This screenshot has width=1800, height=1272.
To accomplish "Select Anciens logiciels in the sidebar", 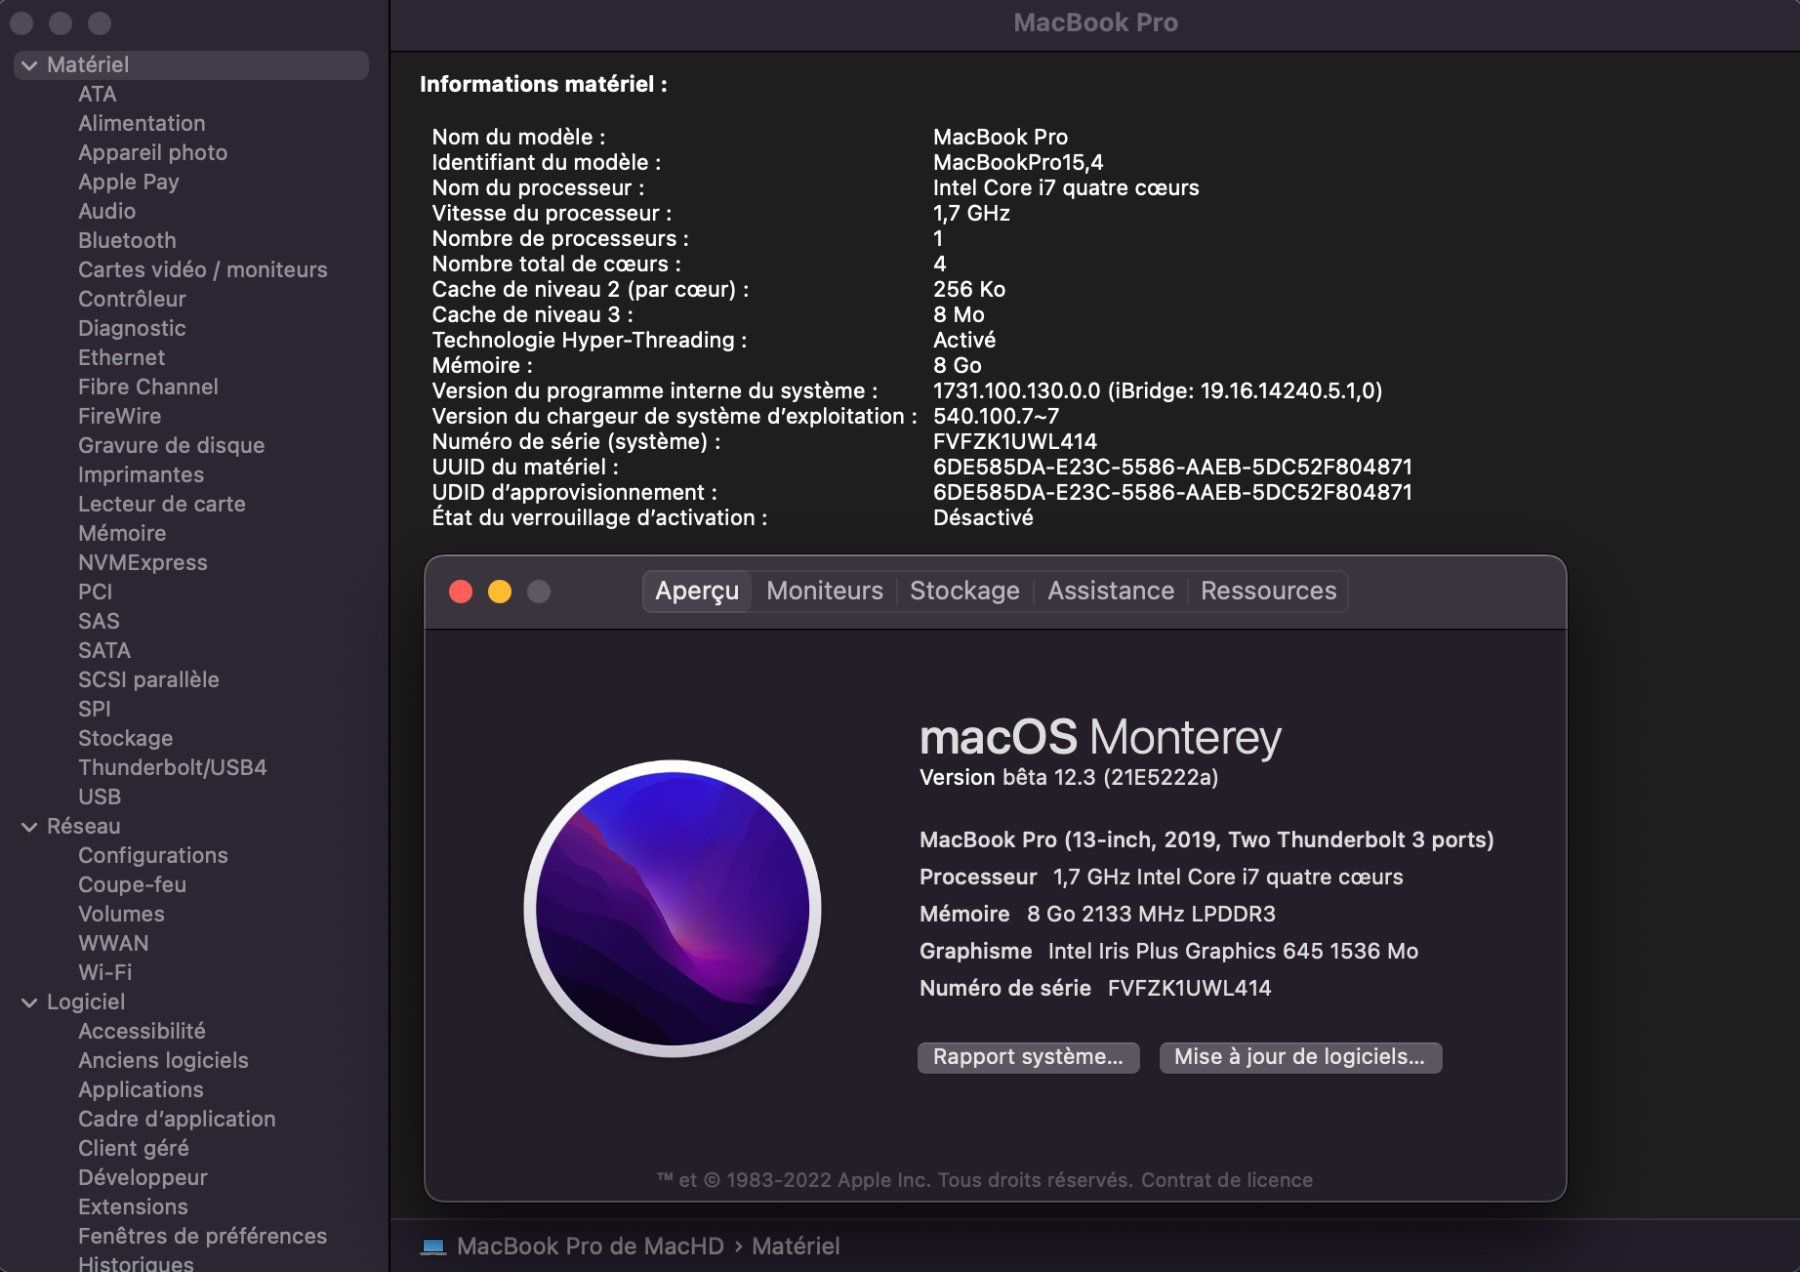I will 163,1060.
